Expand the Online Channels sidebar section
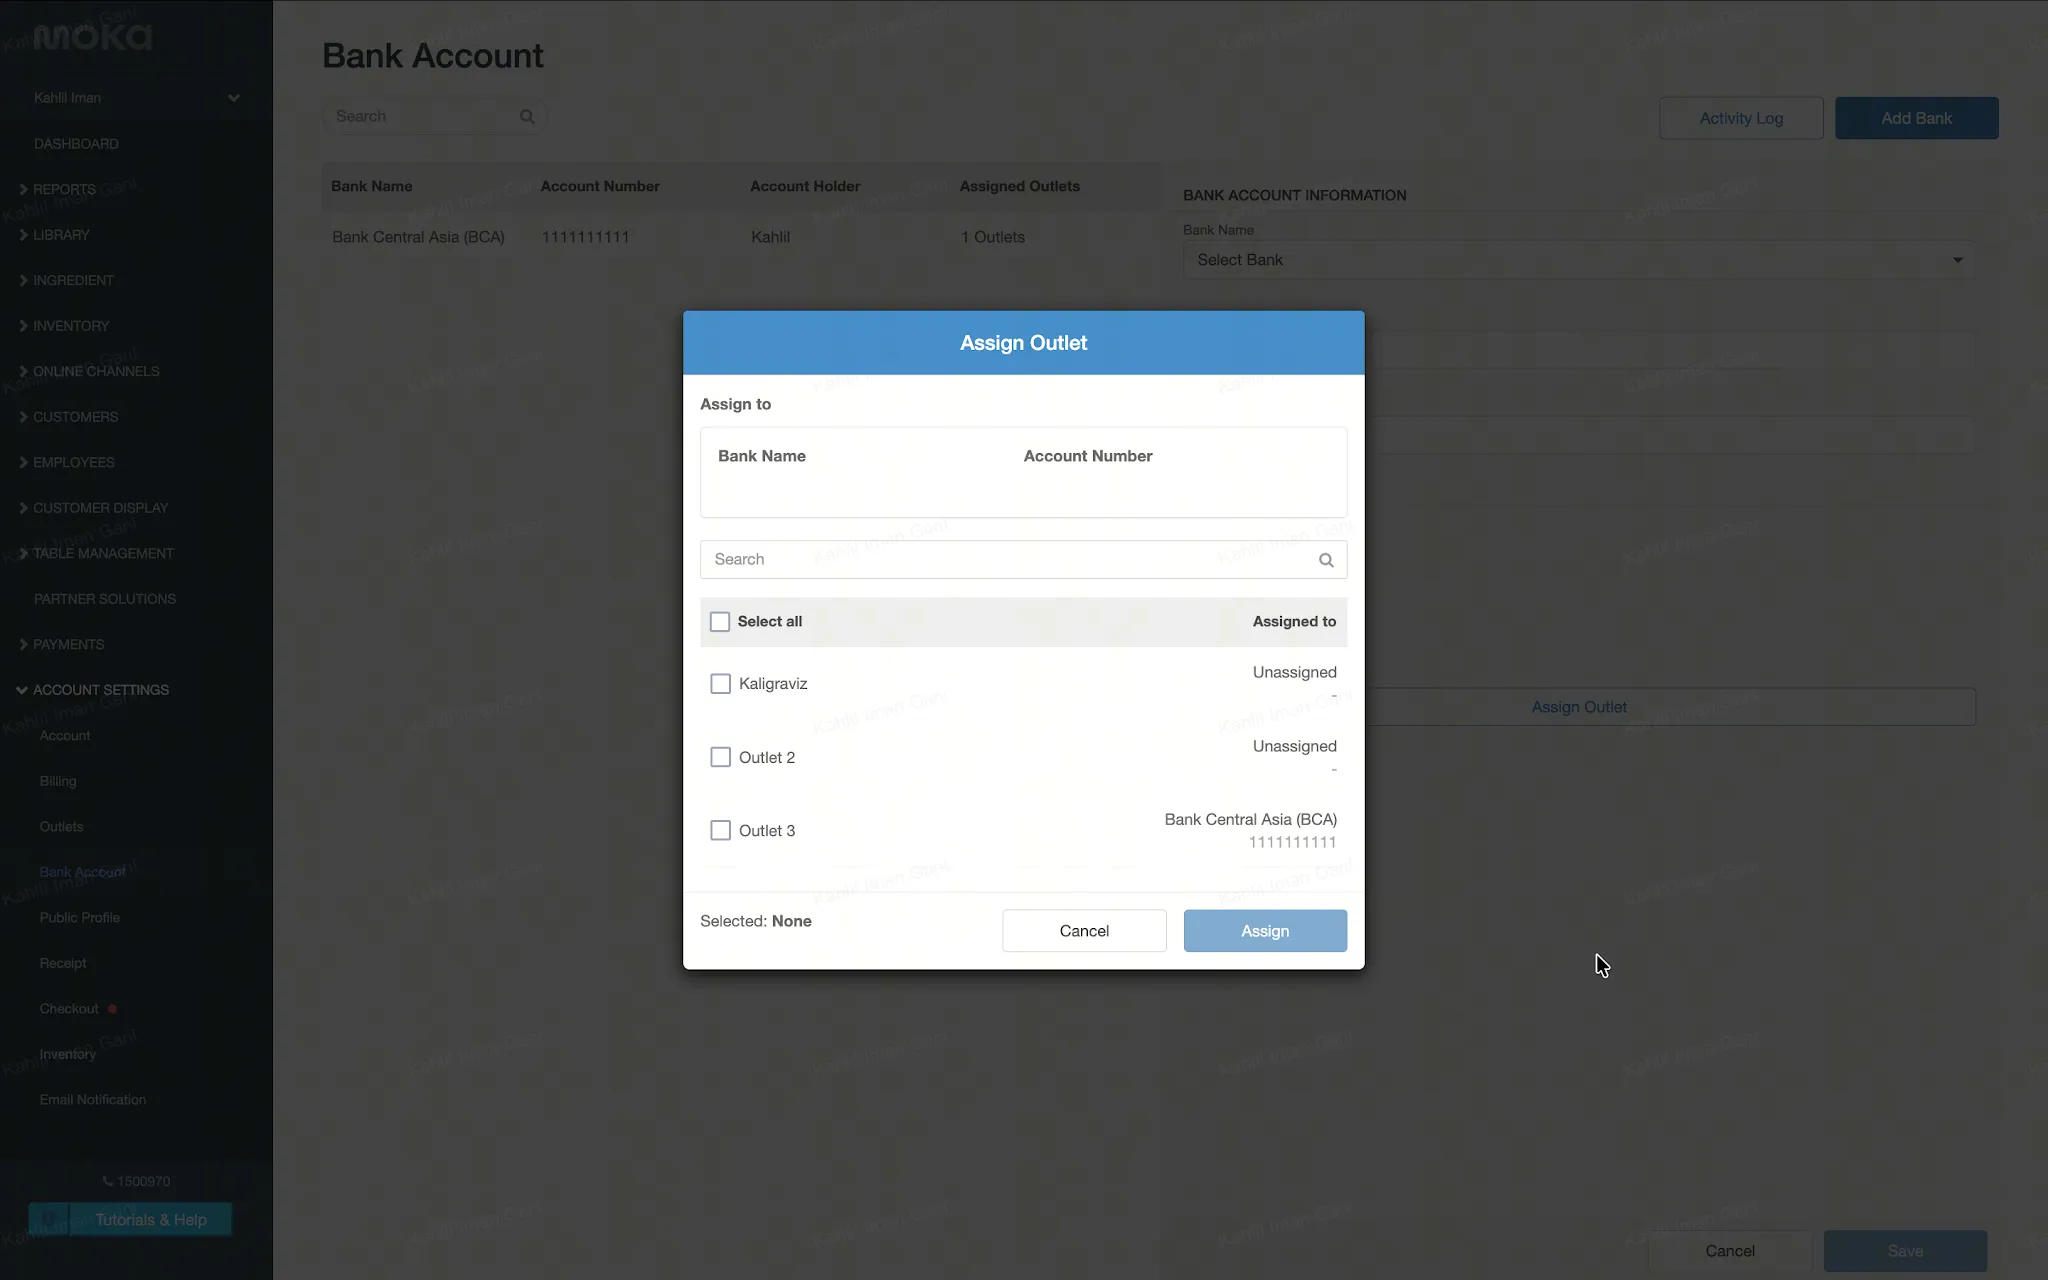 tap(96, 371)
